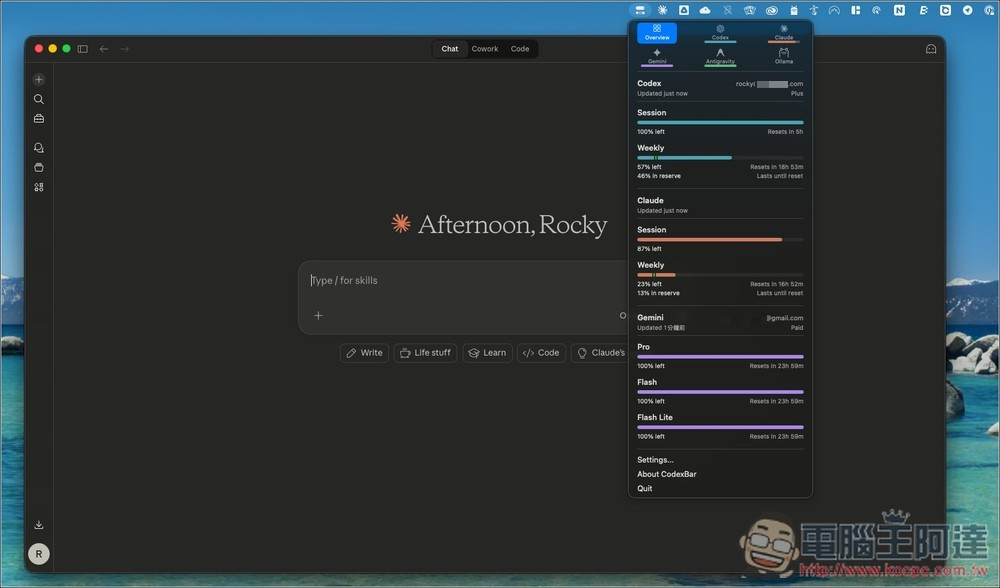
Task: Click the briefcase icon in the left sidebar
Action: (39, 119)
